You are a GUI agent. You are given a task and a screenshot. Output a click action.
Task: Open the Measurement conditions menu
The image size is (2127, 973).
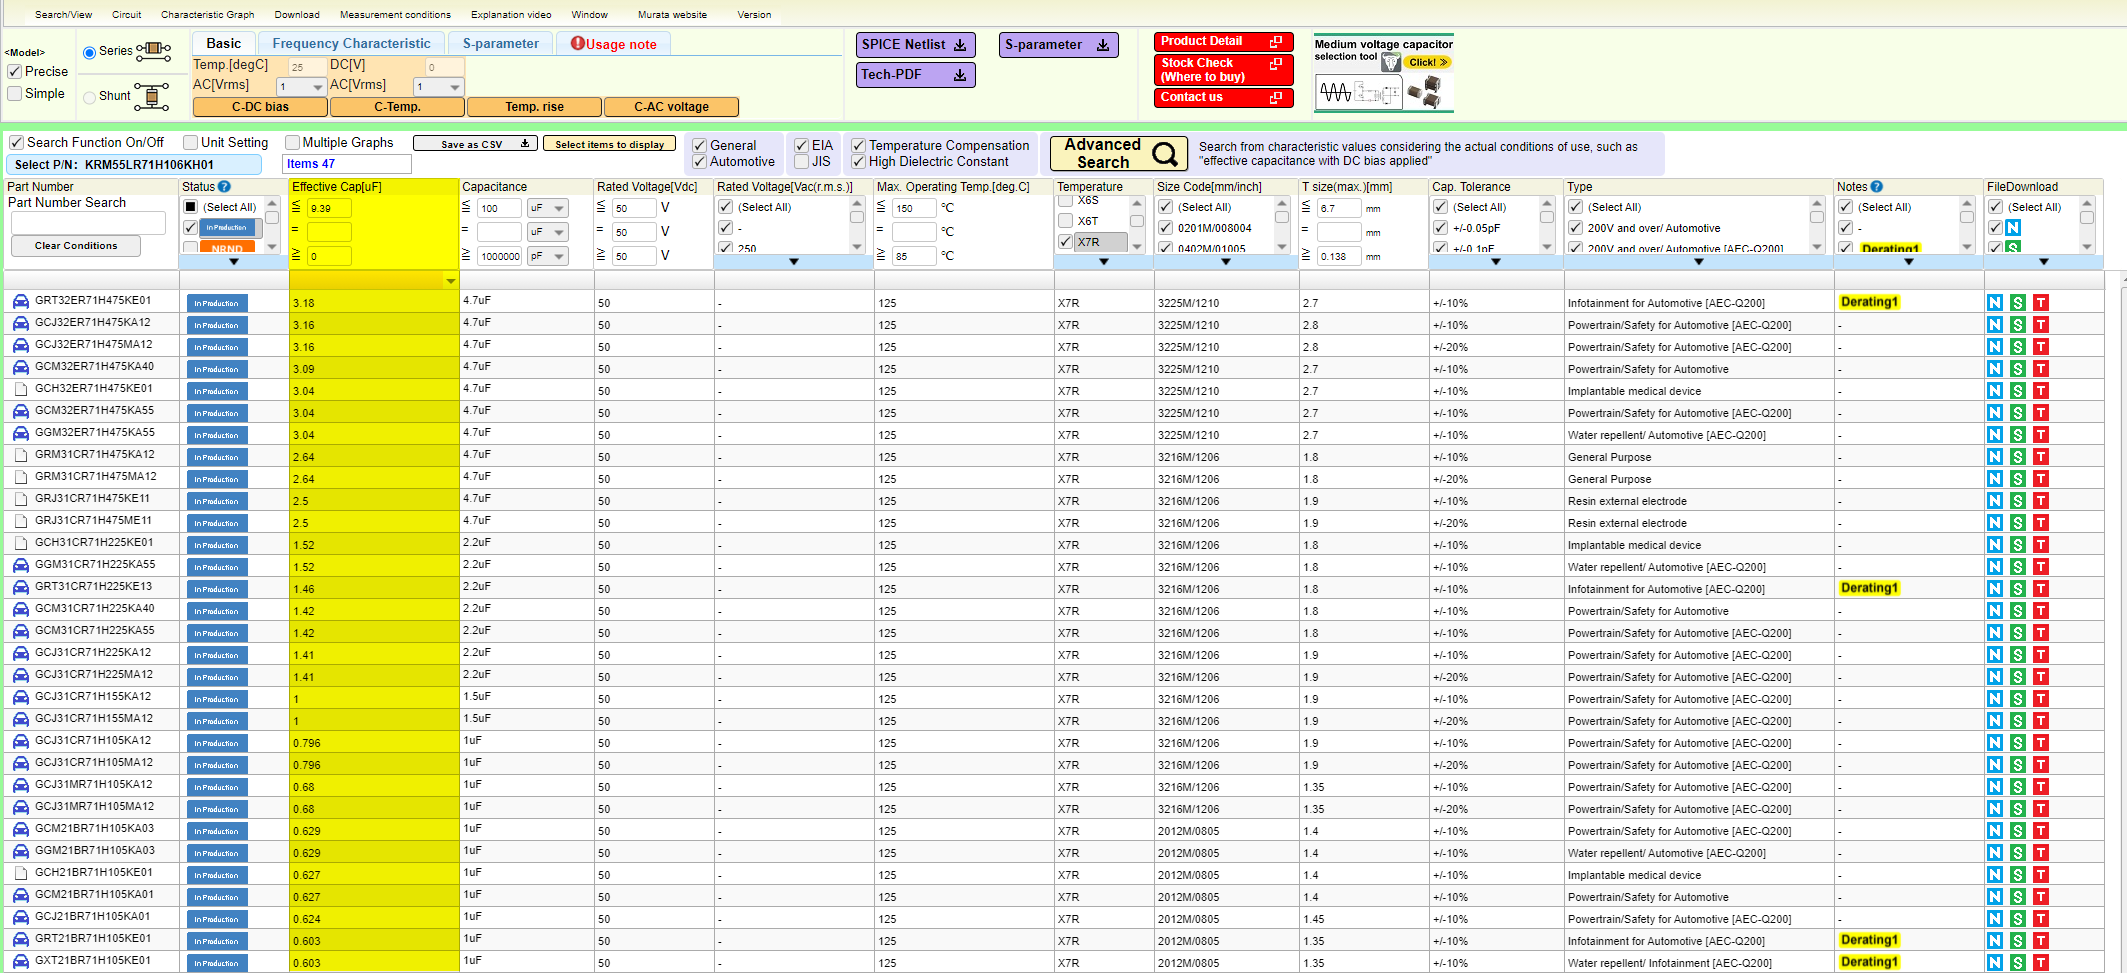coord(395,15)
